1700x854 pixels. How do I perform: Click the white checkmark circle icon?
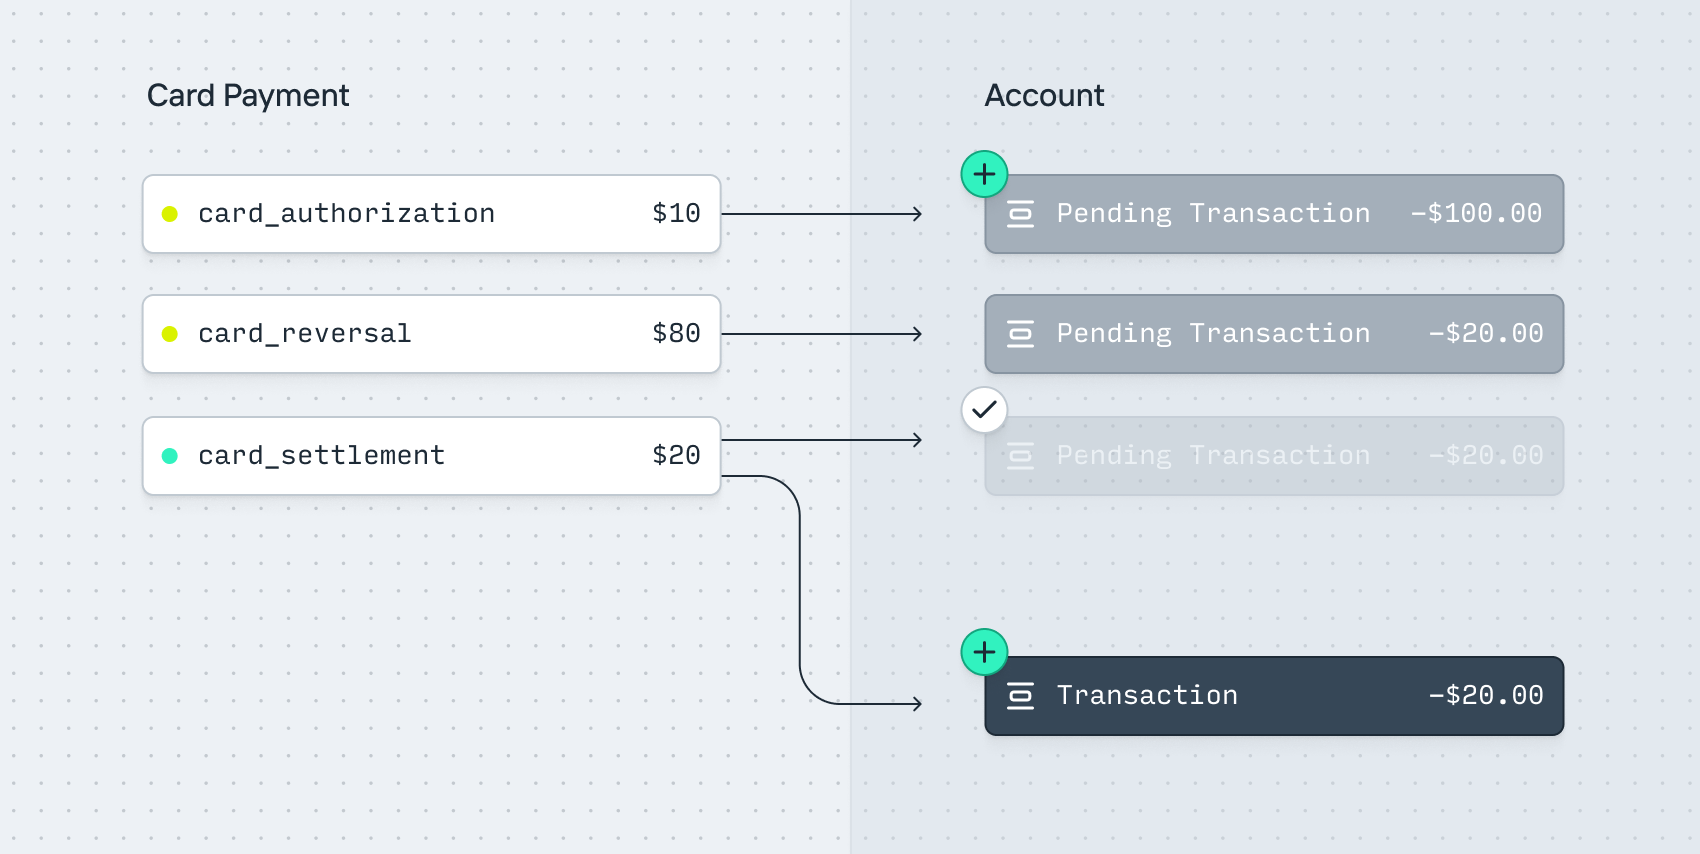coord(984,410)
